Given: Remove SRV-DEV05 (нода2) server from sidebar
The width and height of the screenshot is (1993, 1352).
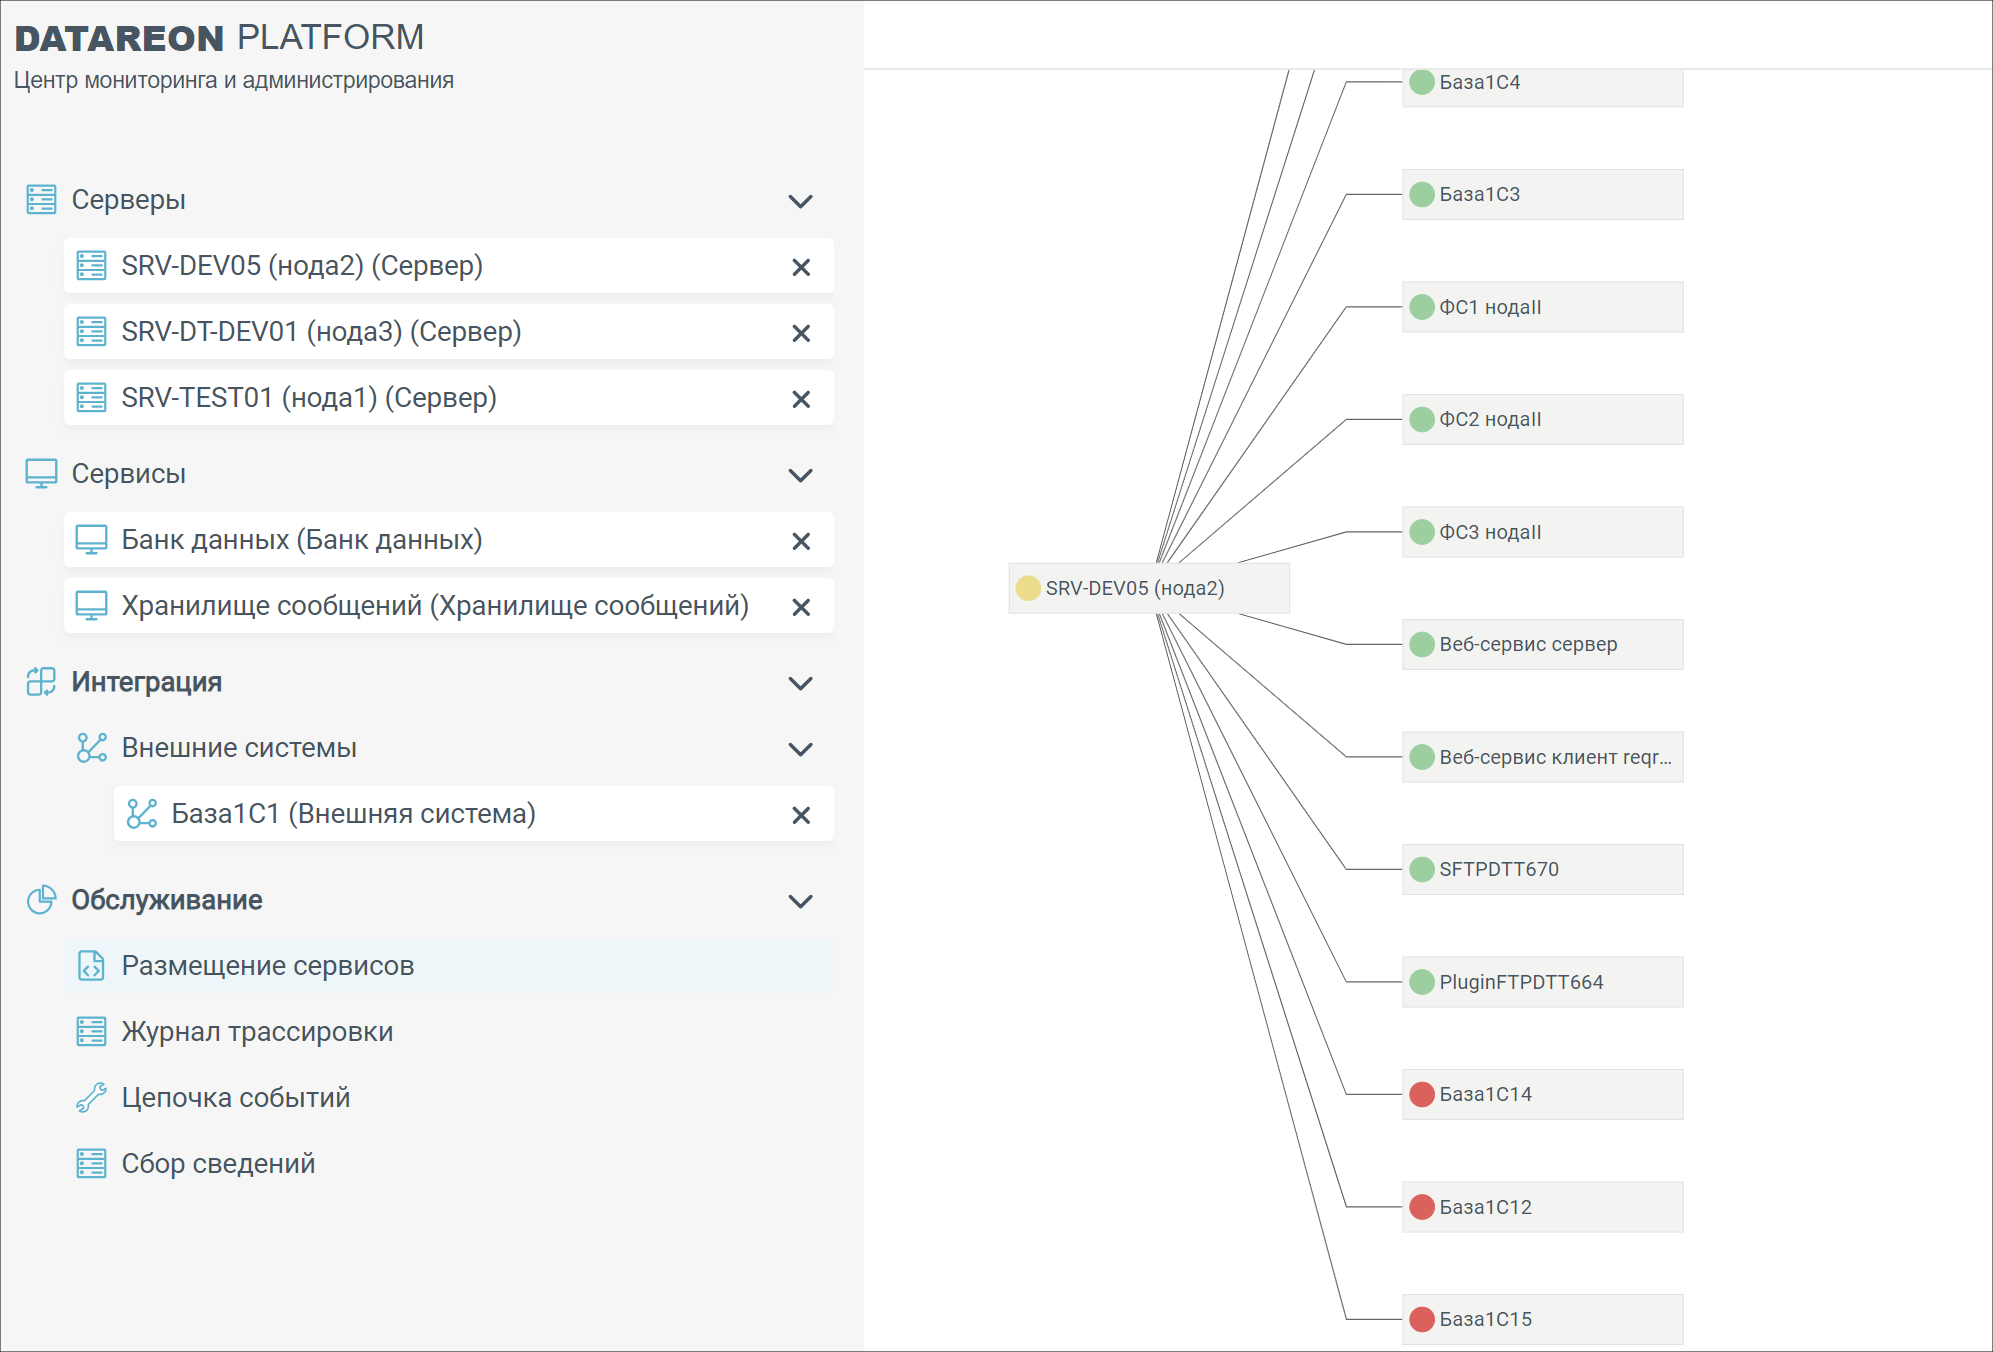Looking at the screenshot, I should [x=800, y=267].
